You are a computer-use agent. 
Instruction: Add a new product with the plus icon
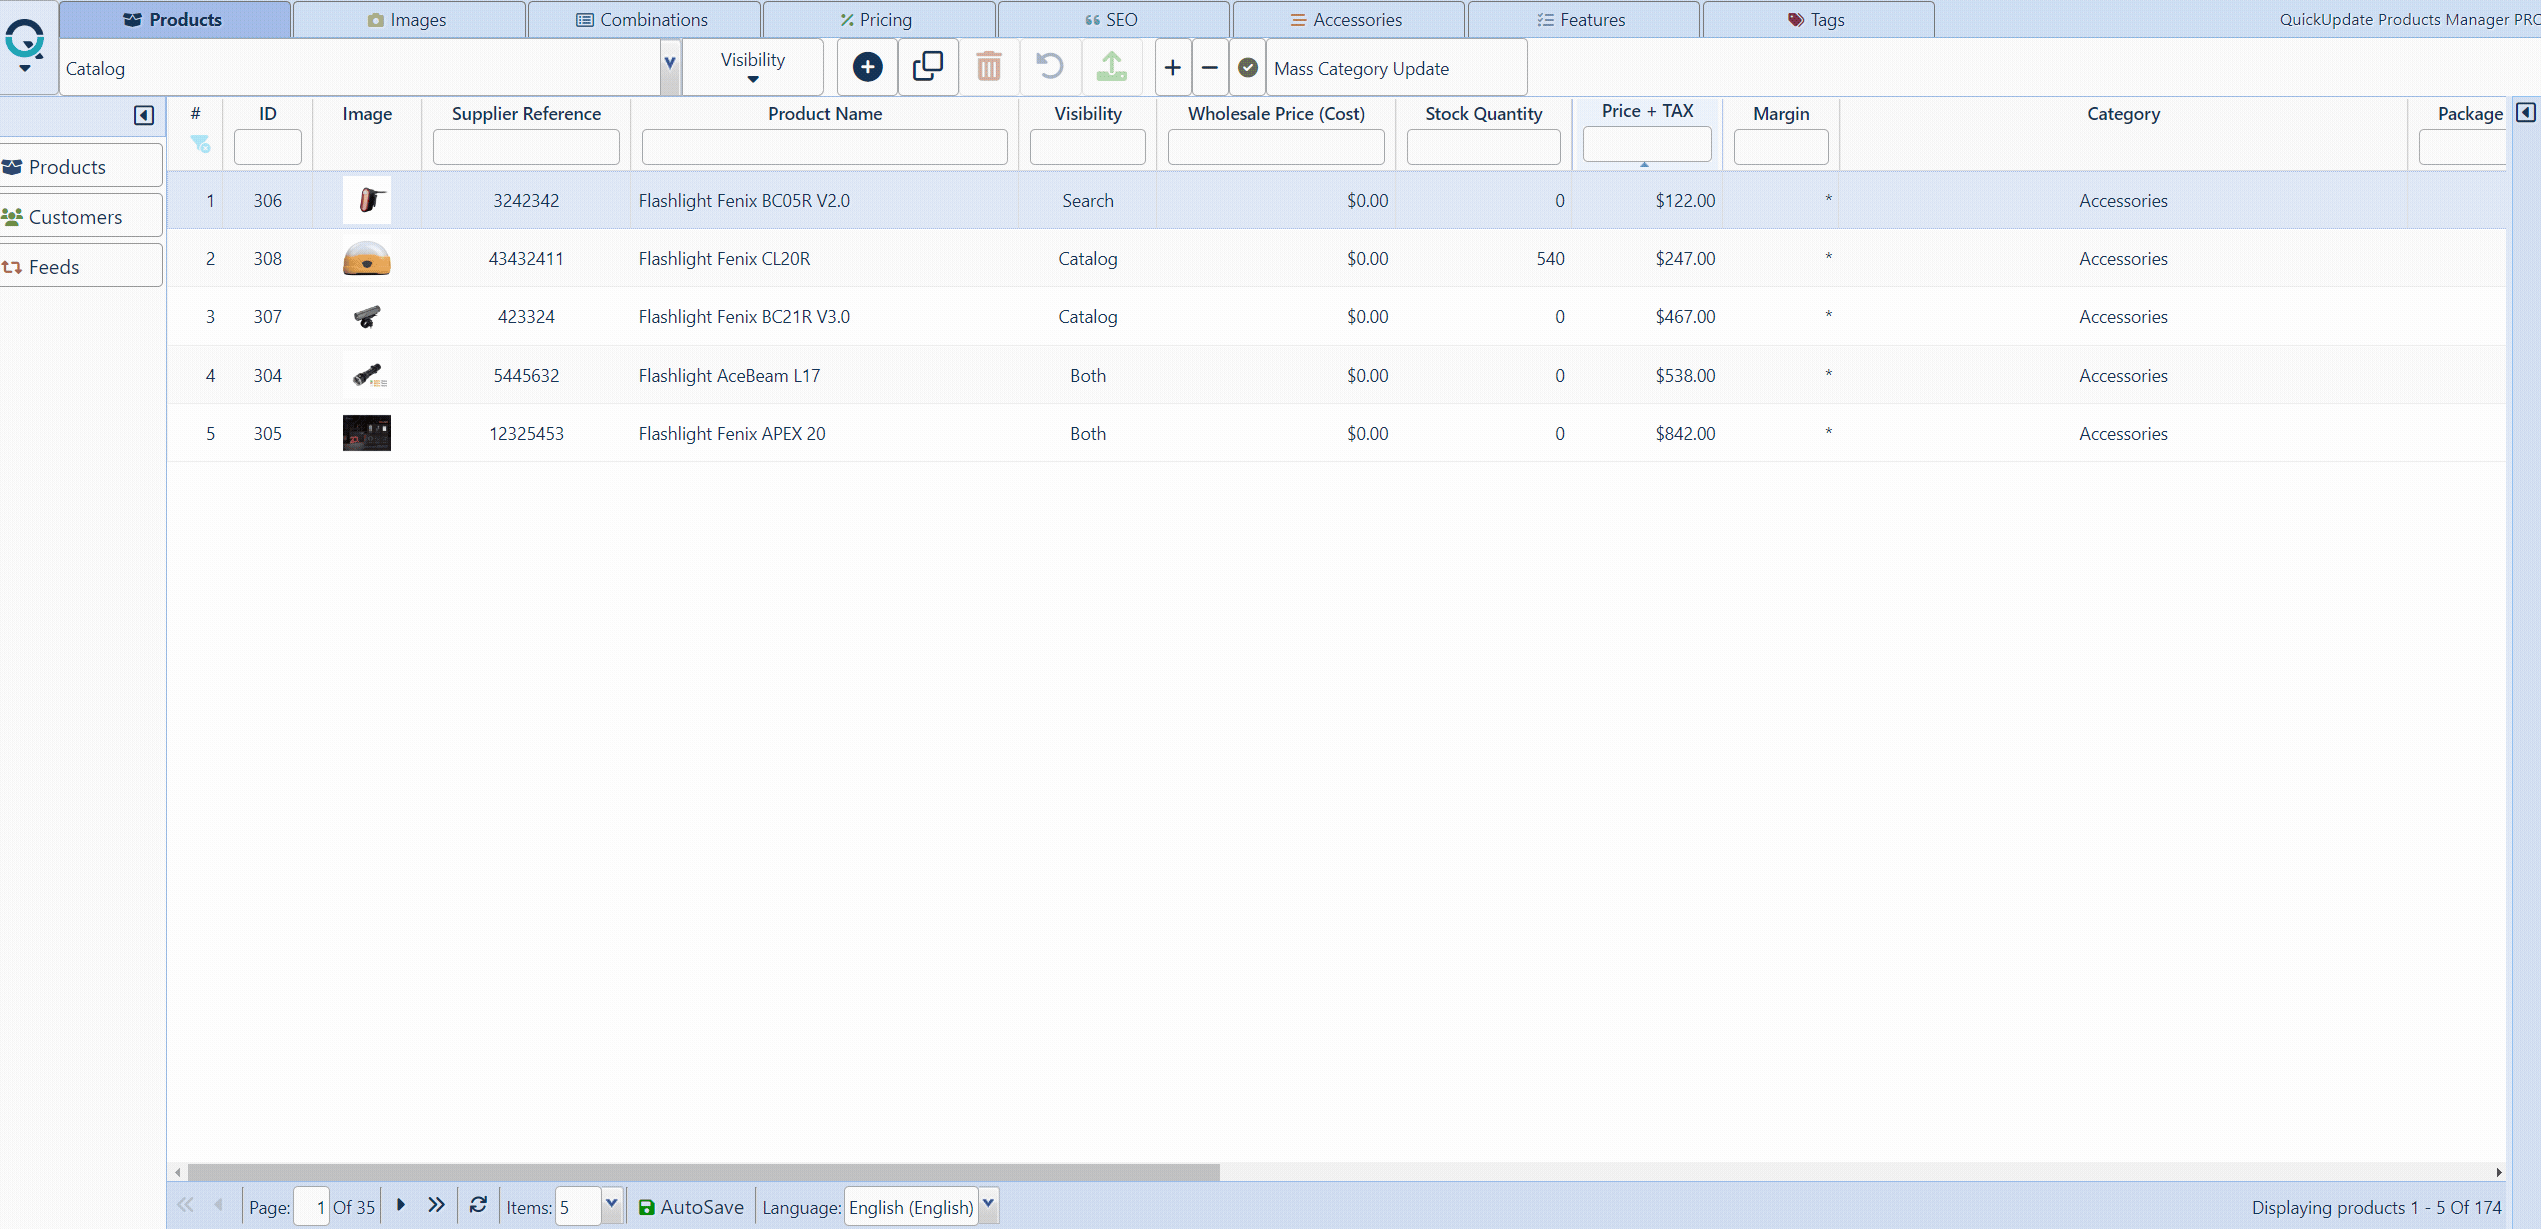pyautogui.click(x=867, y=67)
